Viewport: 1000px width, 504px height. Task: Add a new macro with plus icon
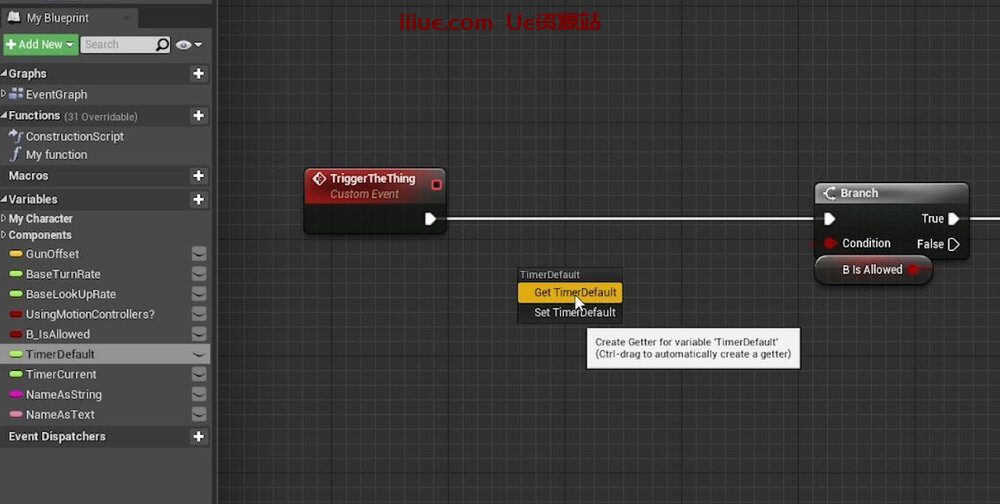(198, 176)
